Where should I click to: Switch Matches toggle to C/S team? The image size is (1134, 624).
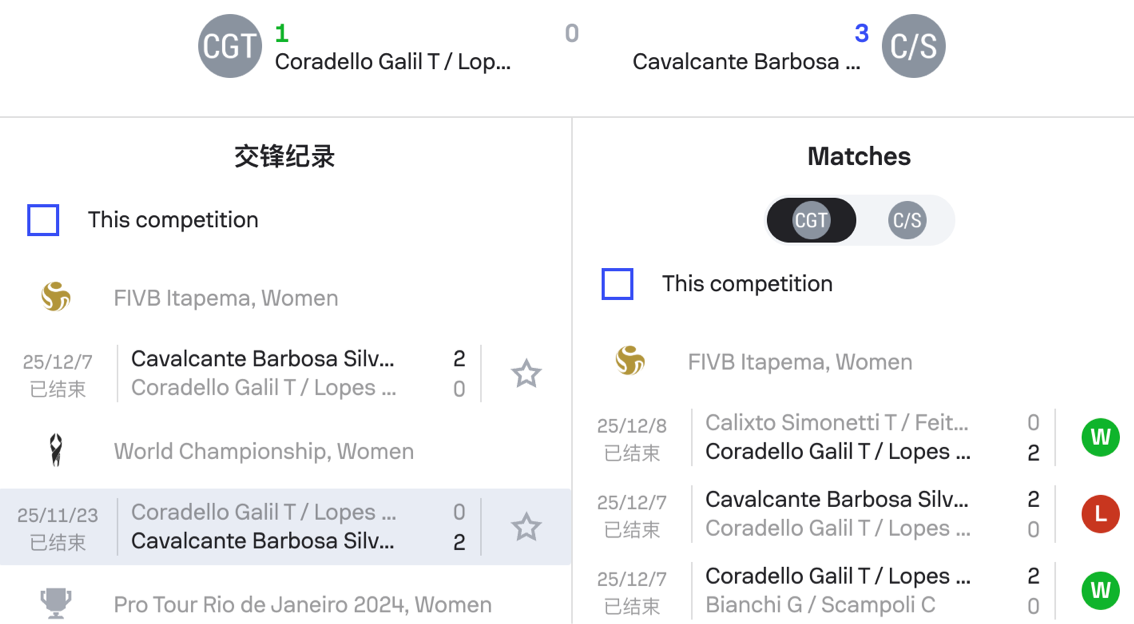pyautogui.click(x=907, y=220)
